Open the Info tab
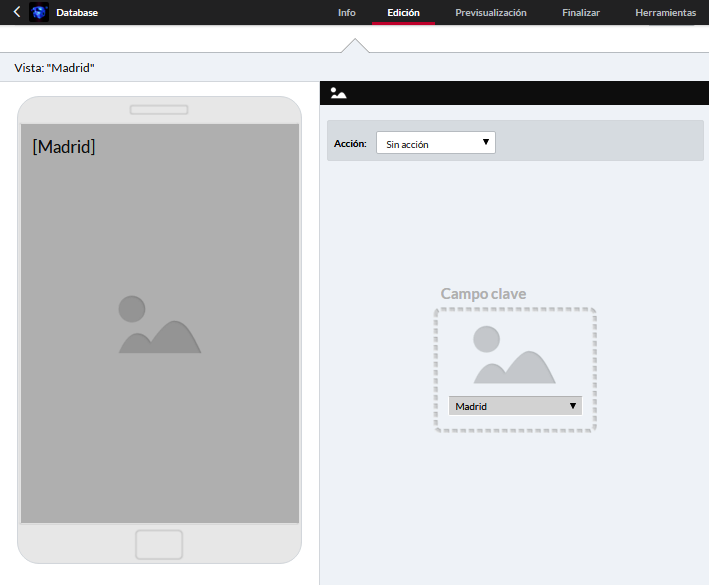 [347, 13]
